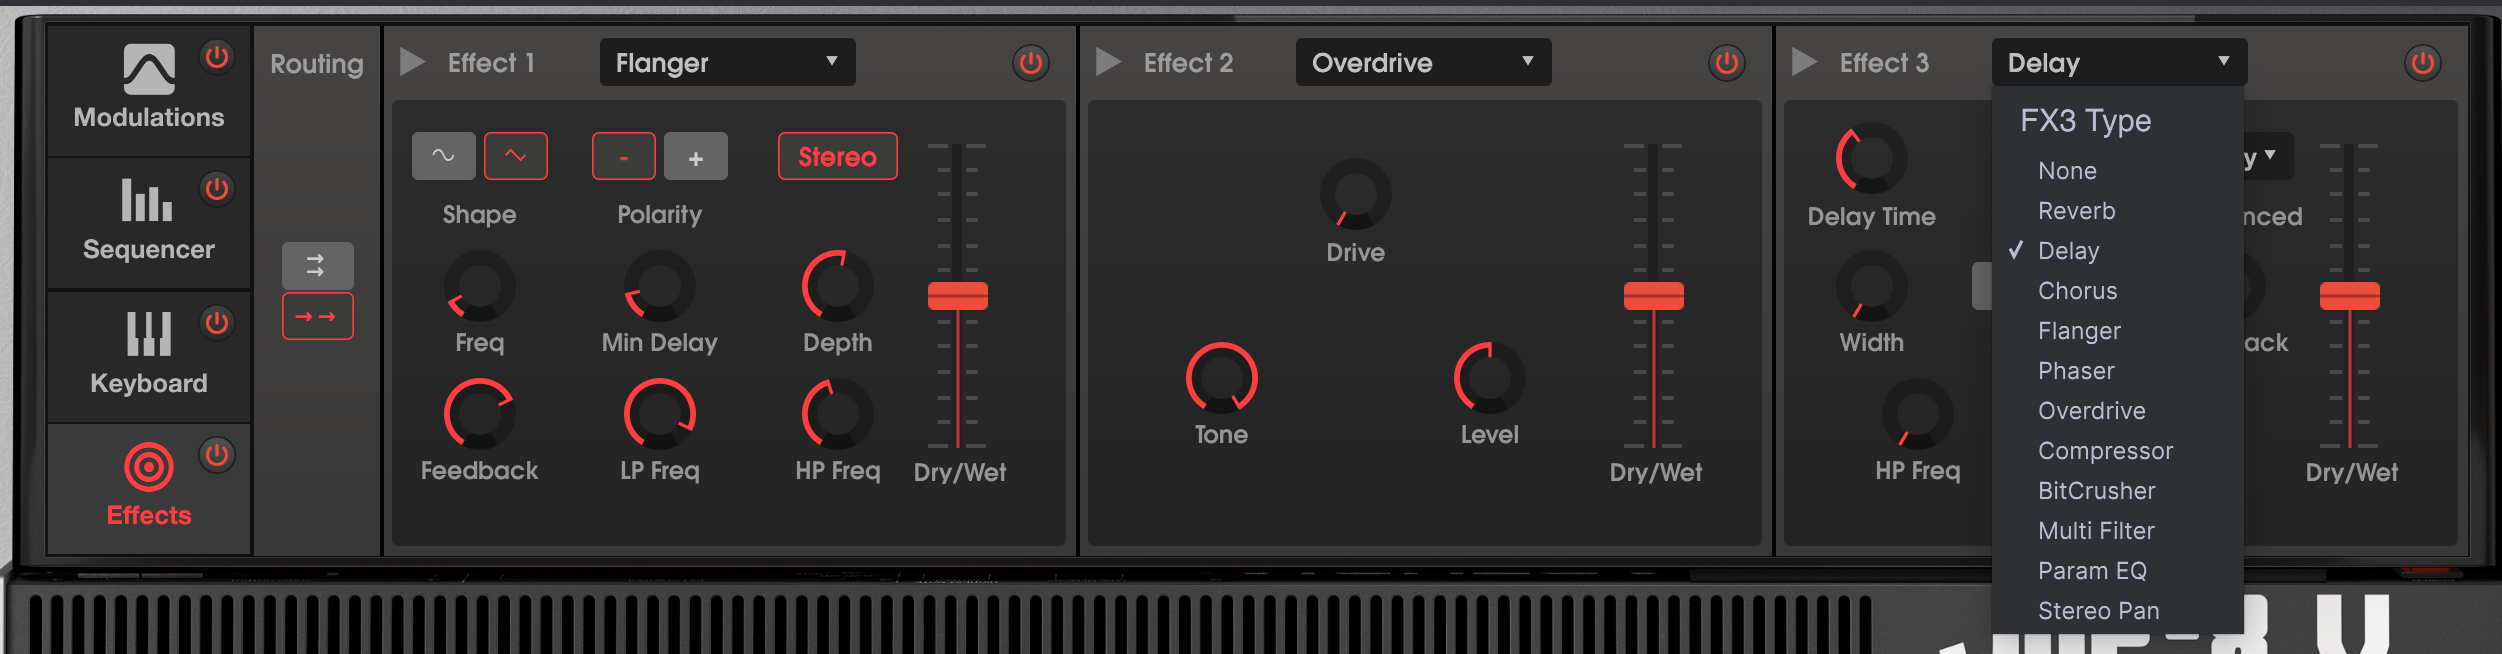Click the overdrive Tone knob
This screenshot has height=654, width=2502.
(1222, 378)
